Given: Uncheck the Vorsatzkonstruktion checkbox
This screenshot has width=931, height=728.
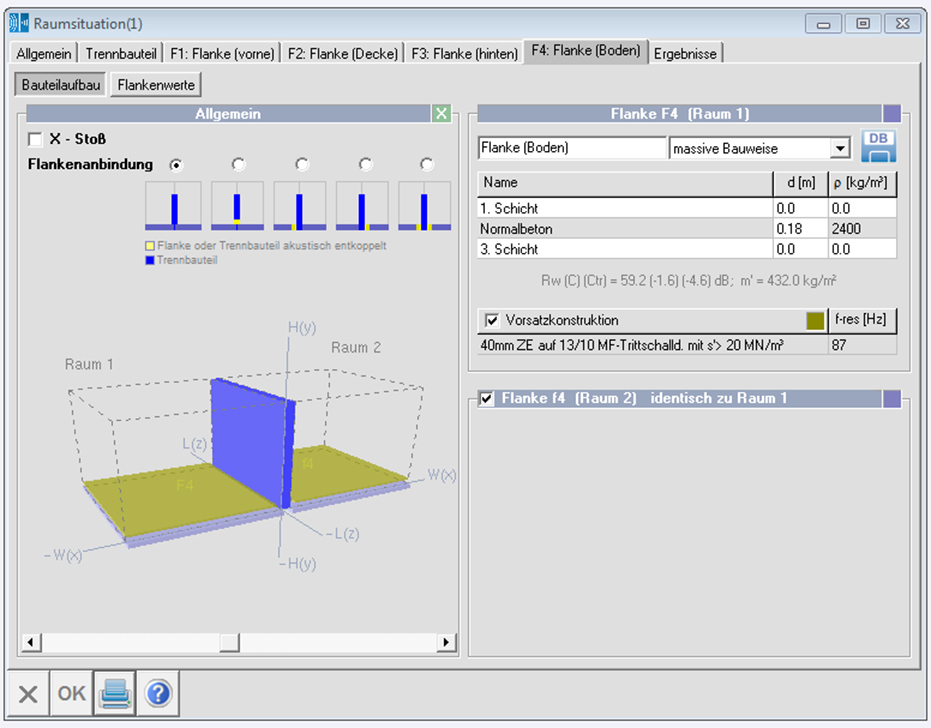Looking at the screenshot, I should [x=491, y=320].
